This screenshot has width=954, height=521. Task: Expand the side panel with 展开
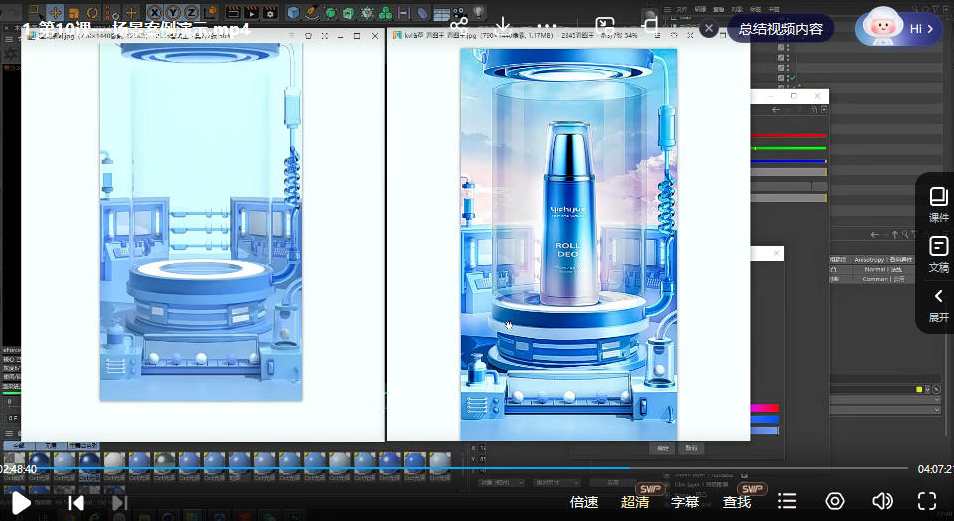pyautogui.click(x=938, y=304)
